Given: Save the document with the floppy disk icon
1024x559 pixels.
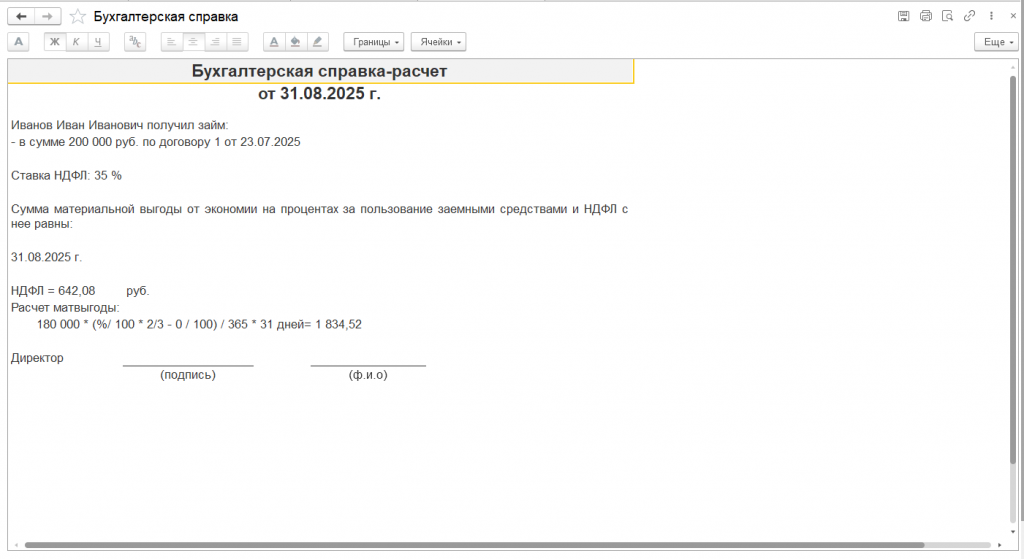Looking at the screenshot, I should [x=904, y=16].
